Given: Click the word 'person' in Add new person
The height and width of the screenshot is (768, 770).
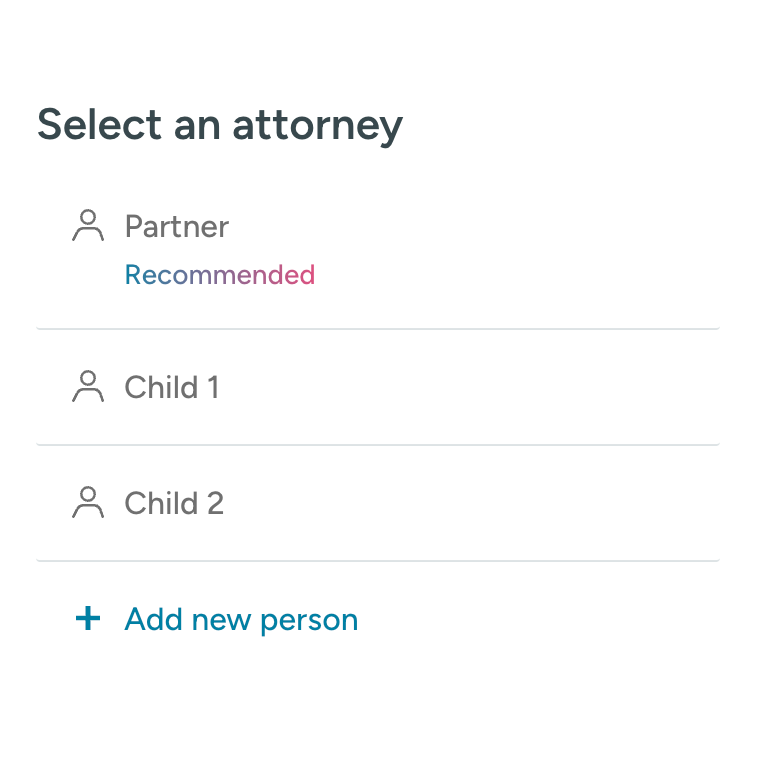Looking at the screenshot, I should (309, 622).
